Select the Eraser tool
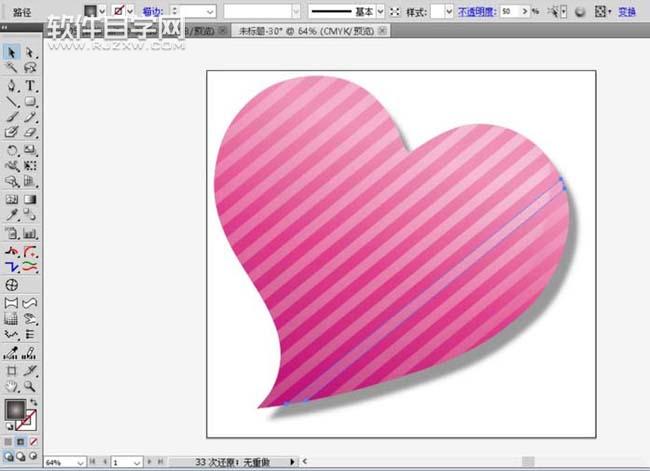Screen dimensions: 650x471 tap(30, 133)
